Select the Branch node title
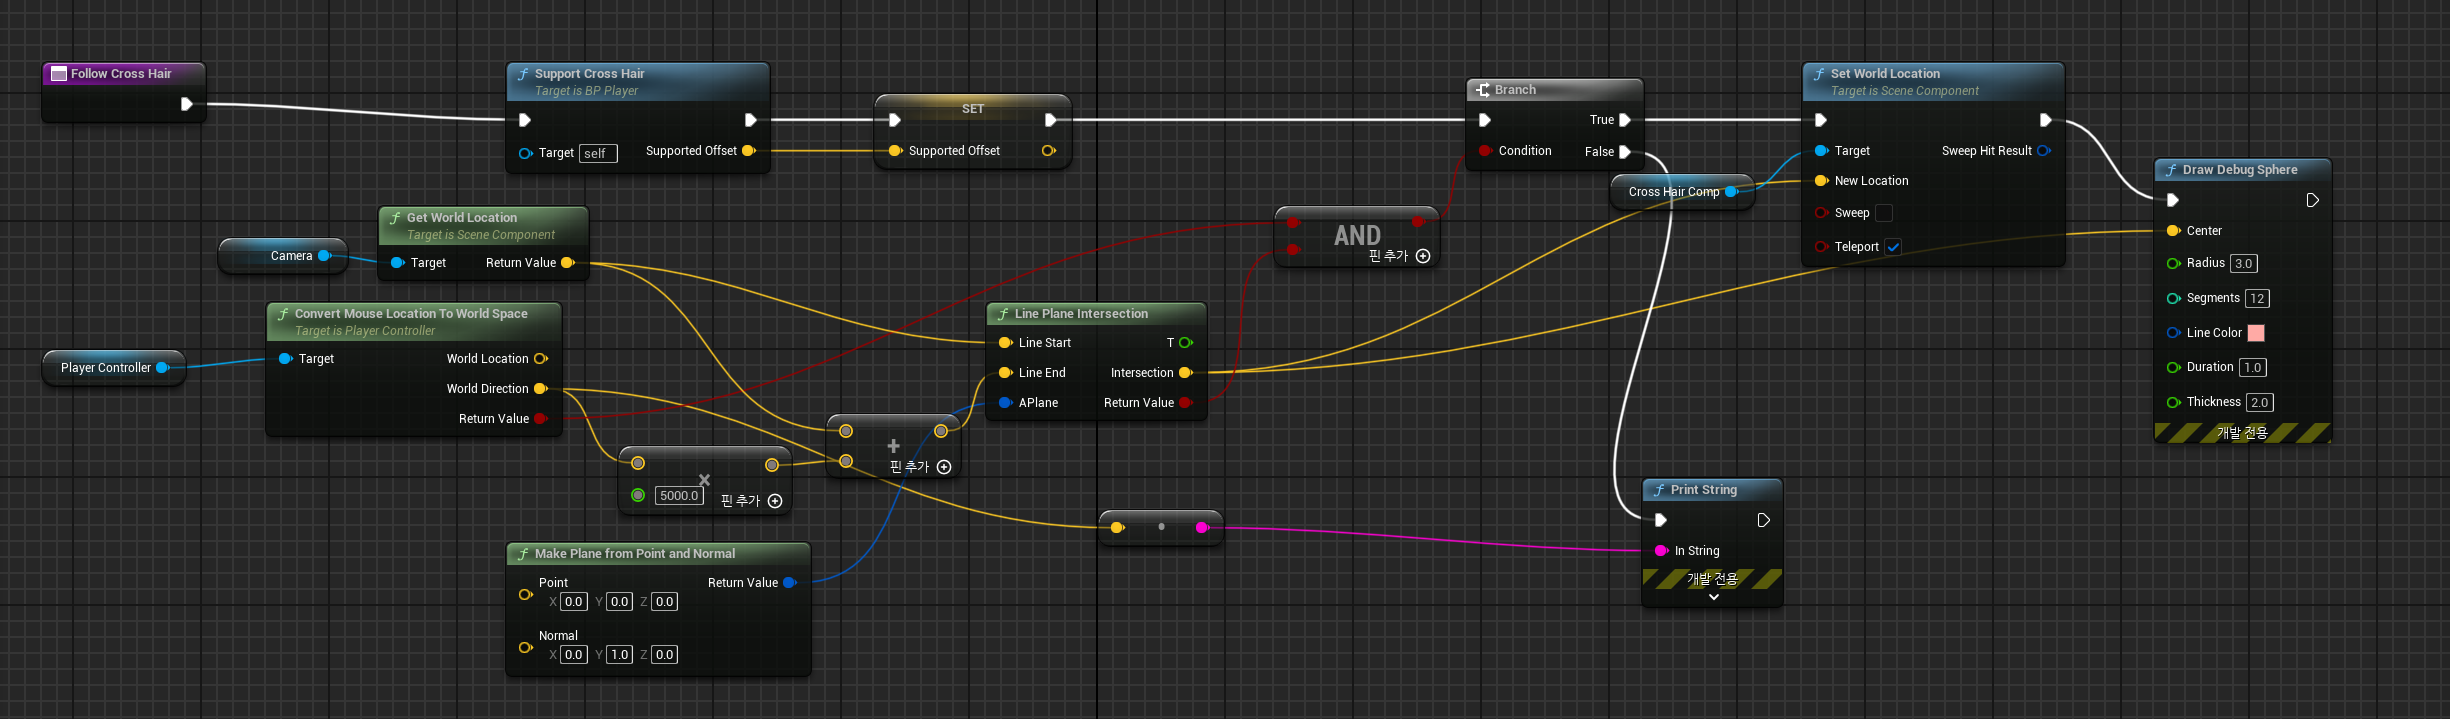Screen dimensions: 2450x719 coord(1515,90)
